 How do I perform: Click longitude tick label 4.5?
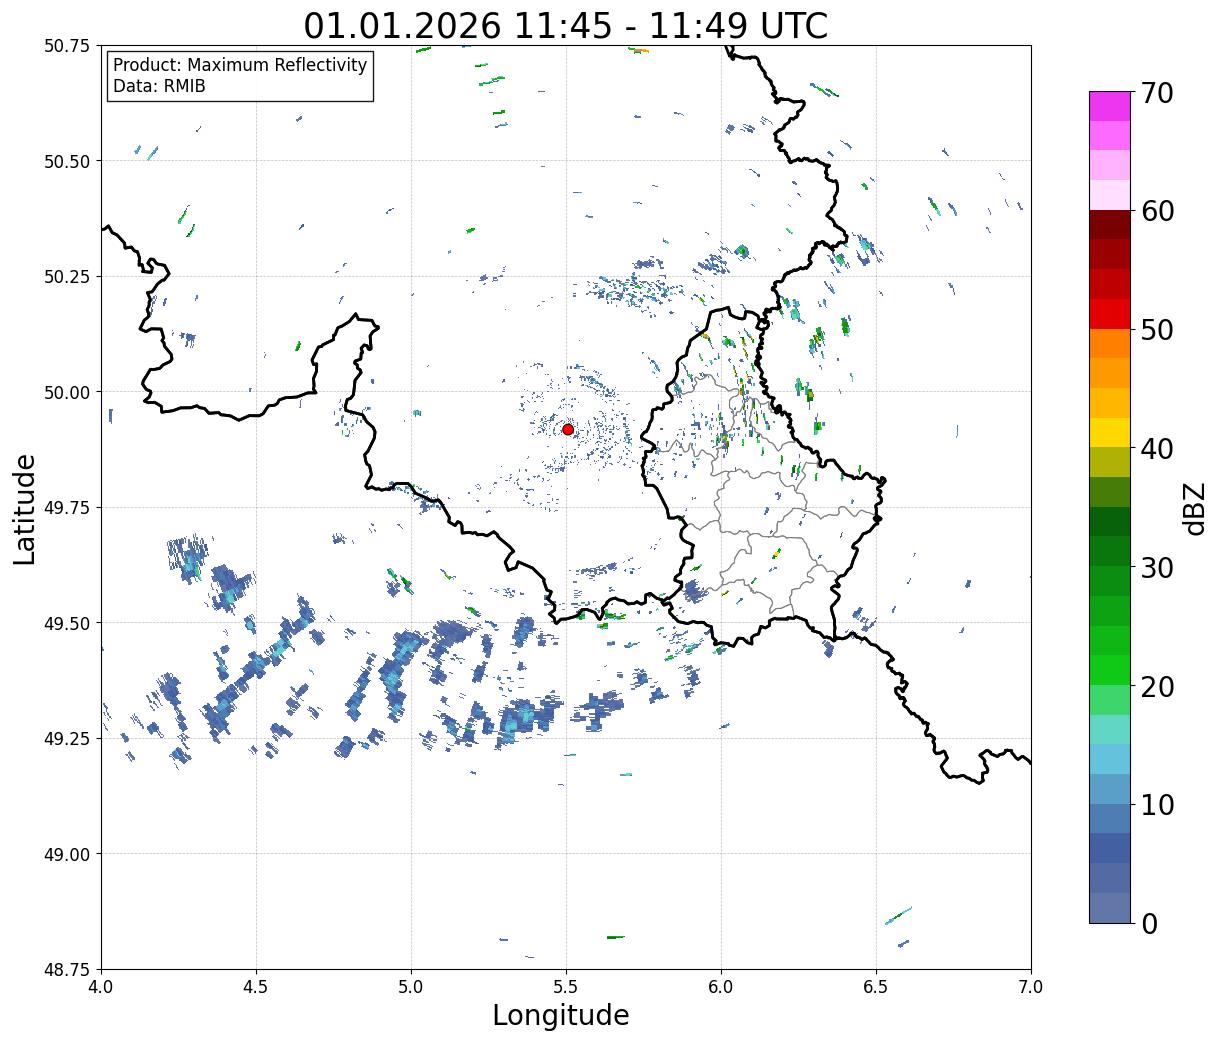[257, 987]
